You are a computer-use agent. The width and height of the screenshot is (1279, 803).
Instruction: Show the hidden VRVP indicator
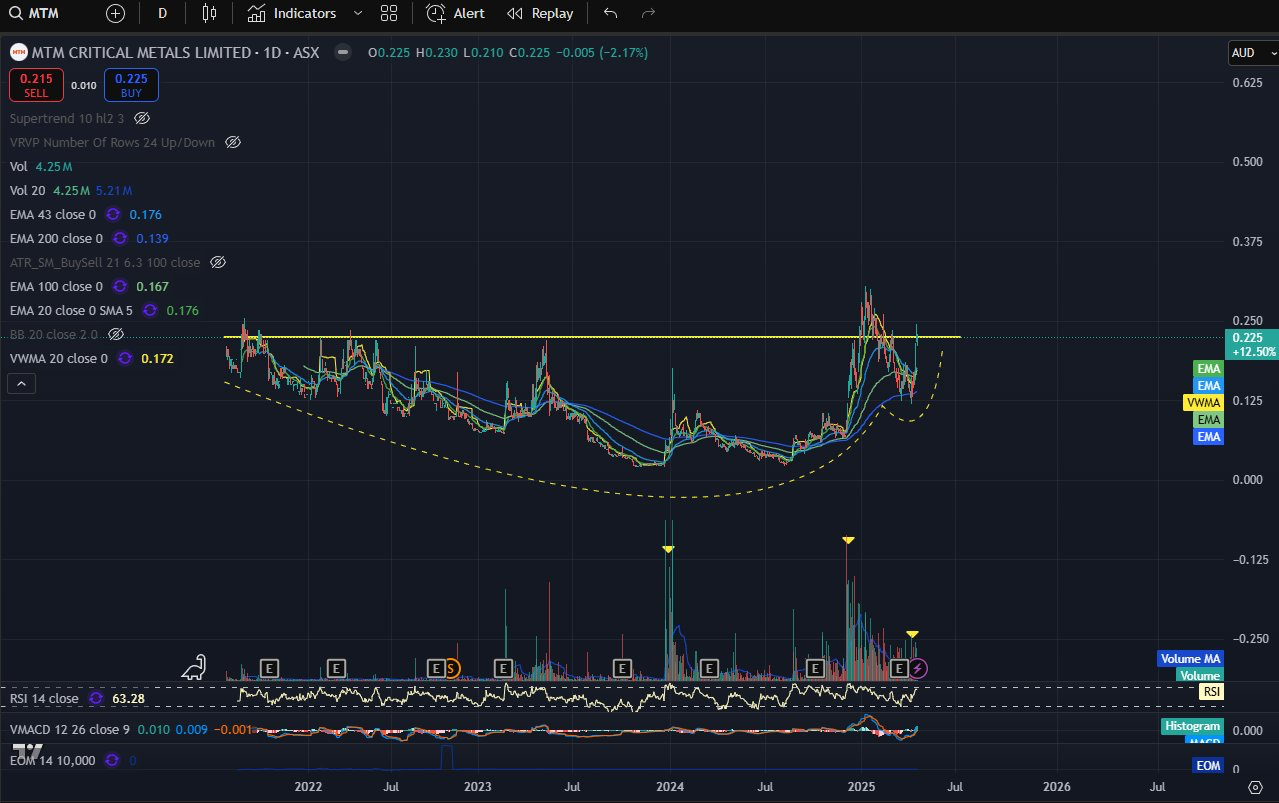pyautogui.click(x=232, y=142)
